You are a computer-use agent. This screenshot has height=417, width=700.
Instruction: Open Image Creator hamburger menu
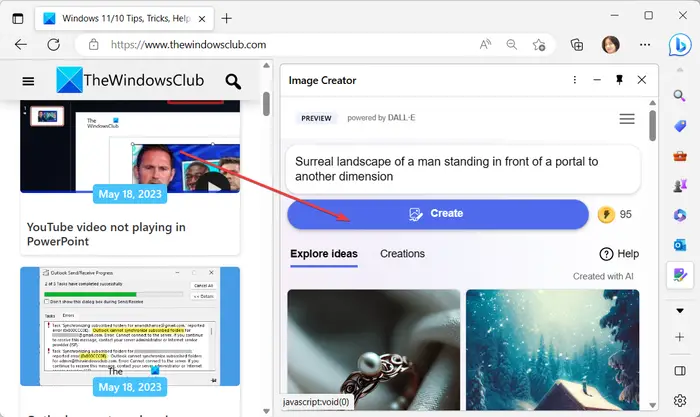(x=627, y=119)
